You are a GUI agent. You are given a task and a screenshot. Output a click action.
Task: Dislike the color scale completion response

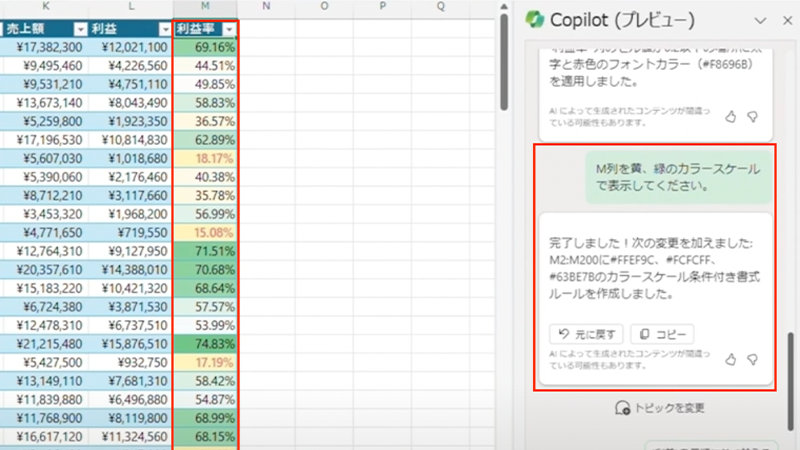pos(752,359)
